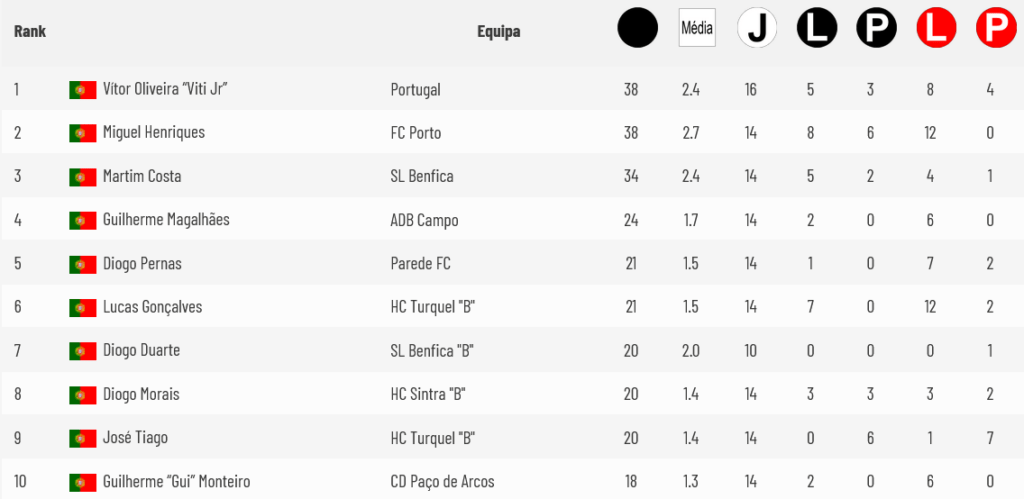This screenshot has width=1024, height=499.
Task: Click the white J circle header icon
Action: [x=757, y=28]
